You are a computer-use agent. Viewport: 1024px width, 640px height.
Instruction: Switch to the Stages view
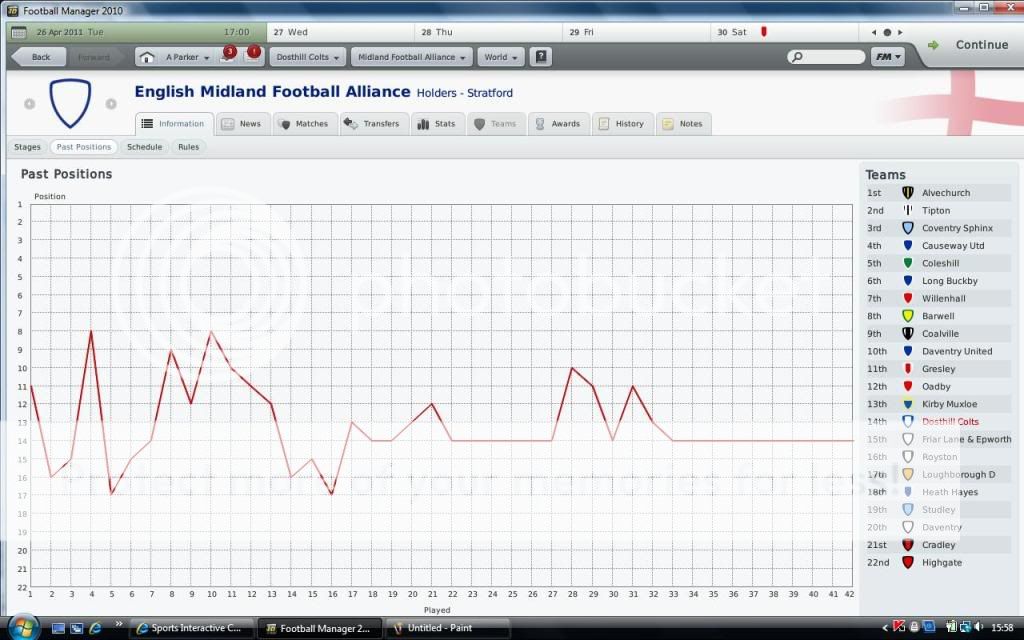[x=27, y=147]
